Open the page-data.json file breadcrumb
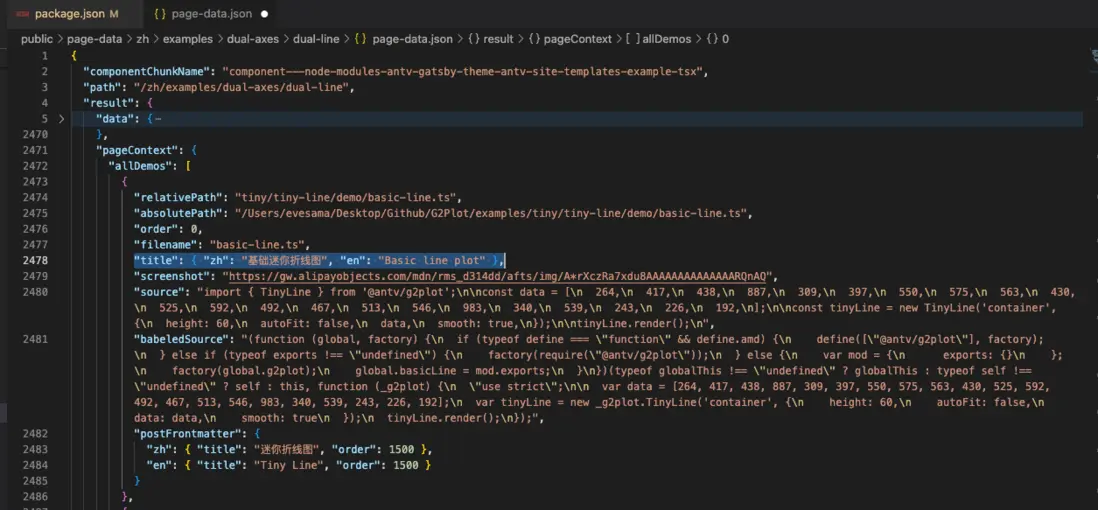 412,39
